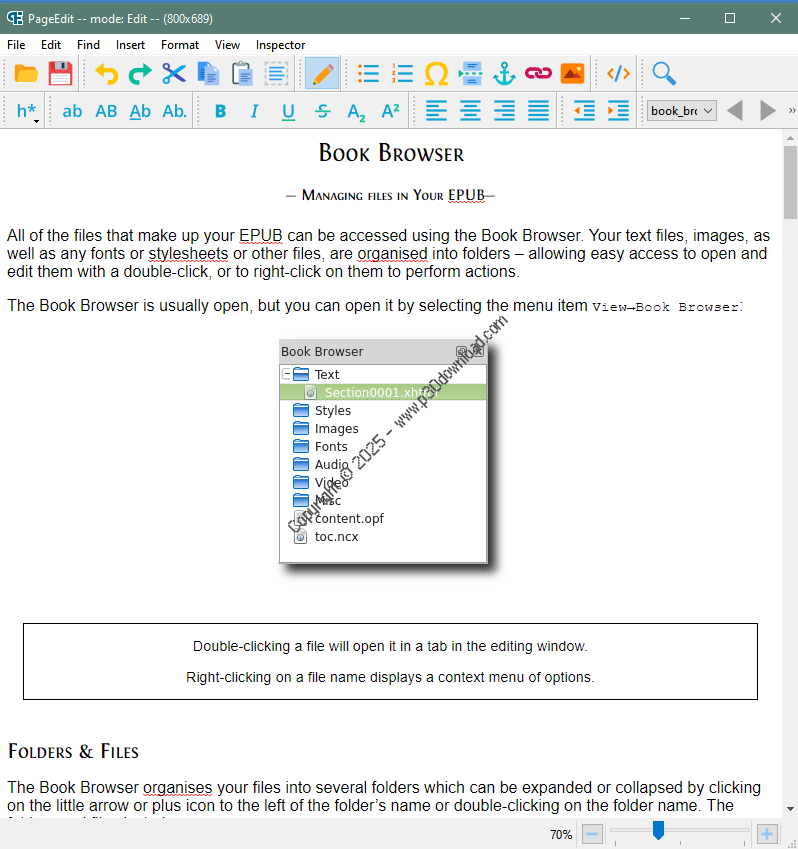Viewport: 798px width, 849px height.
Task: Open the heading style h* dropdown
Action: [x=28, y=111]
